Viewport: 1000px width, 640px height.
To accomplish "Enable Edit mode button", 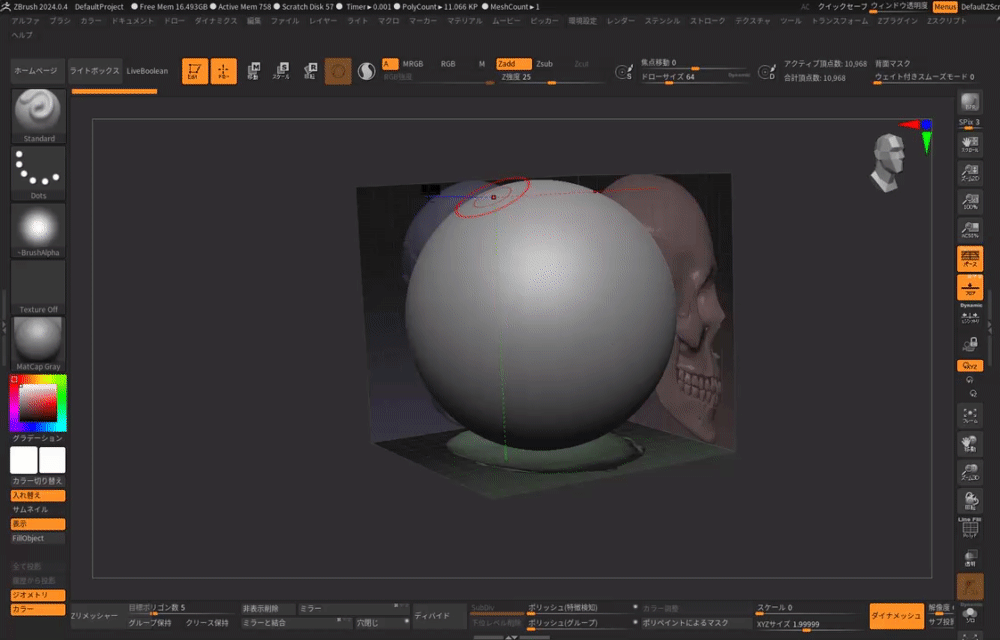I will [194, 71].
